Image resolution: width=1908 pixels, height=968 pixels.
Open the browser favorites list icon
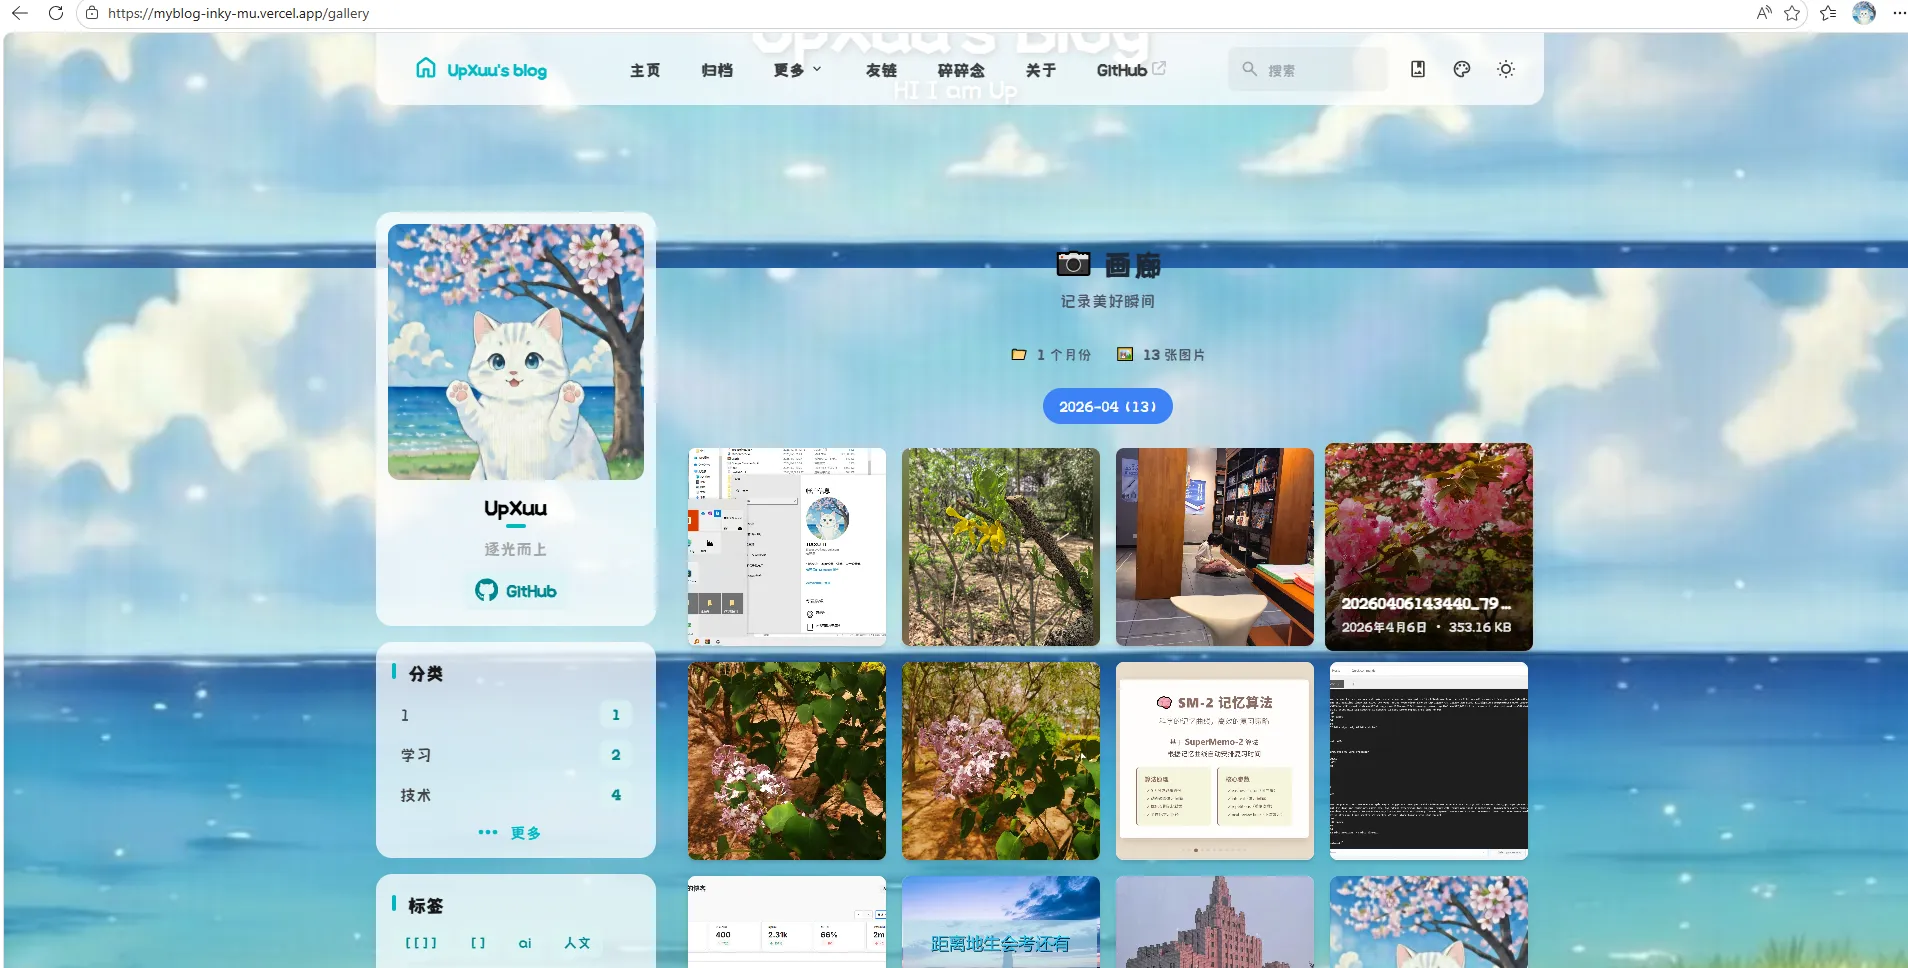pyautogui.click(x=1828, y=13)
